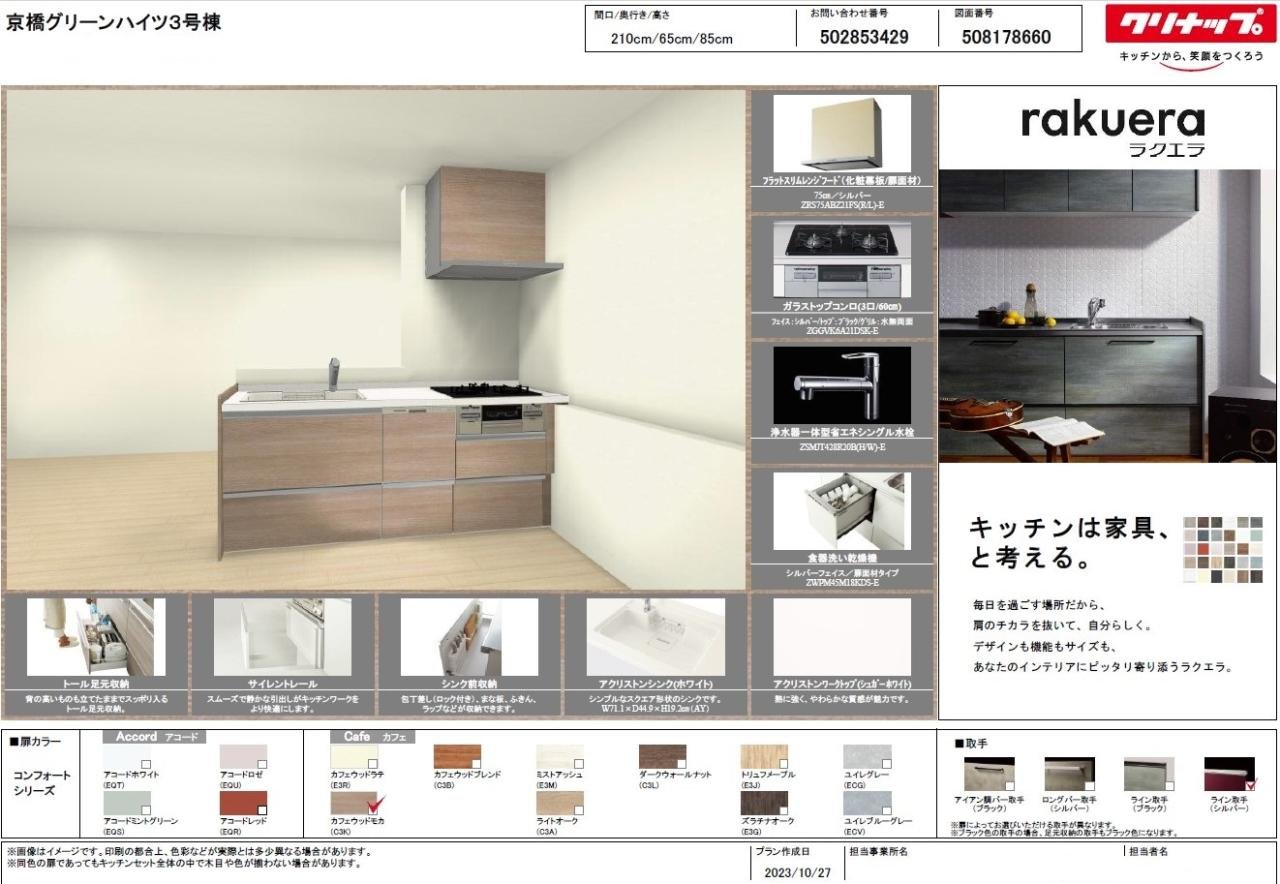
Task: Click the 取手 section label
Action: (x=969, y=743)
